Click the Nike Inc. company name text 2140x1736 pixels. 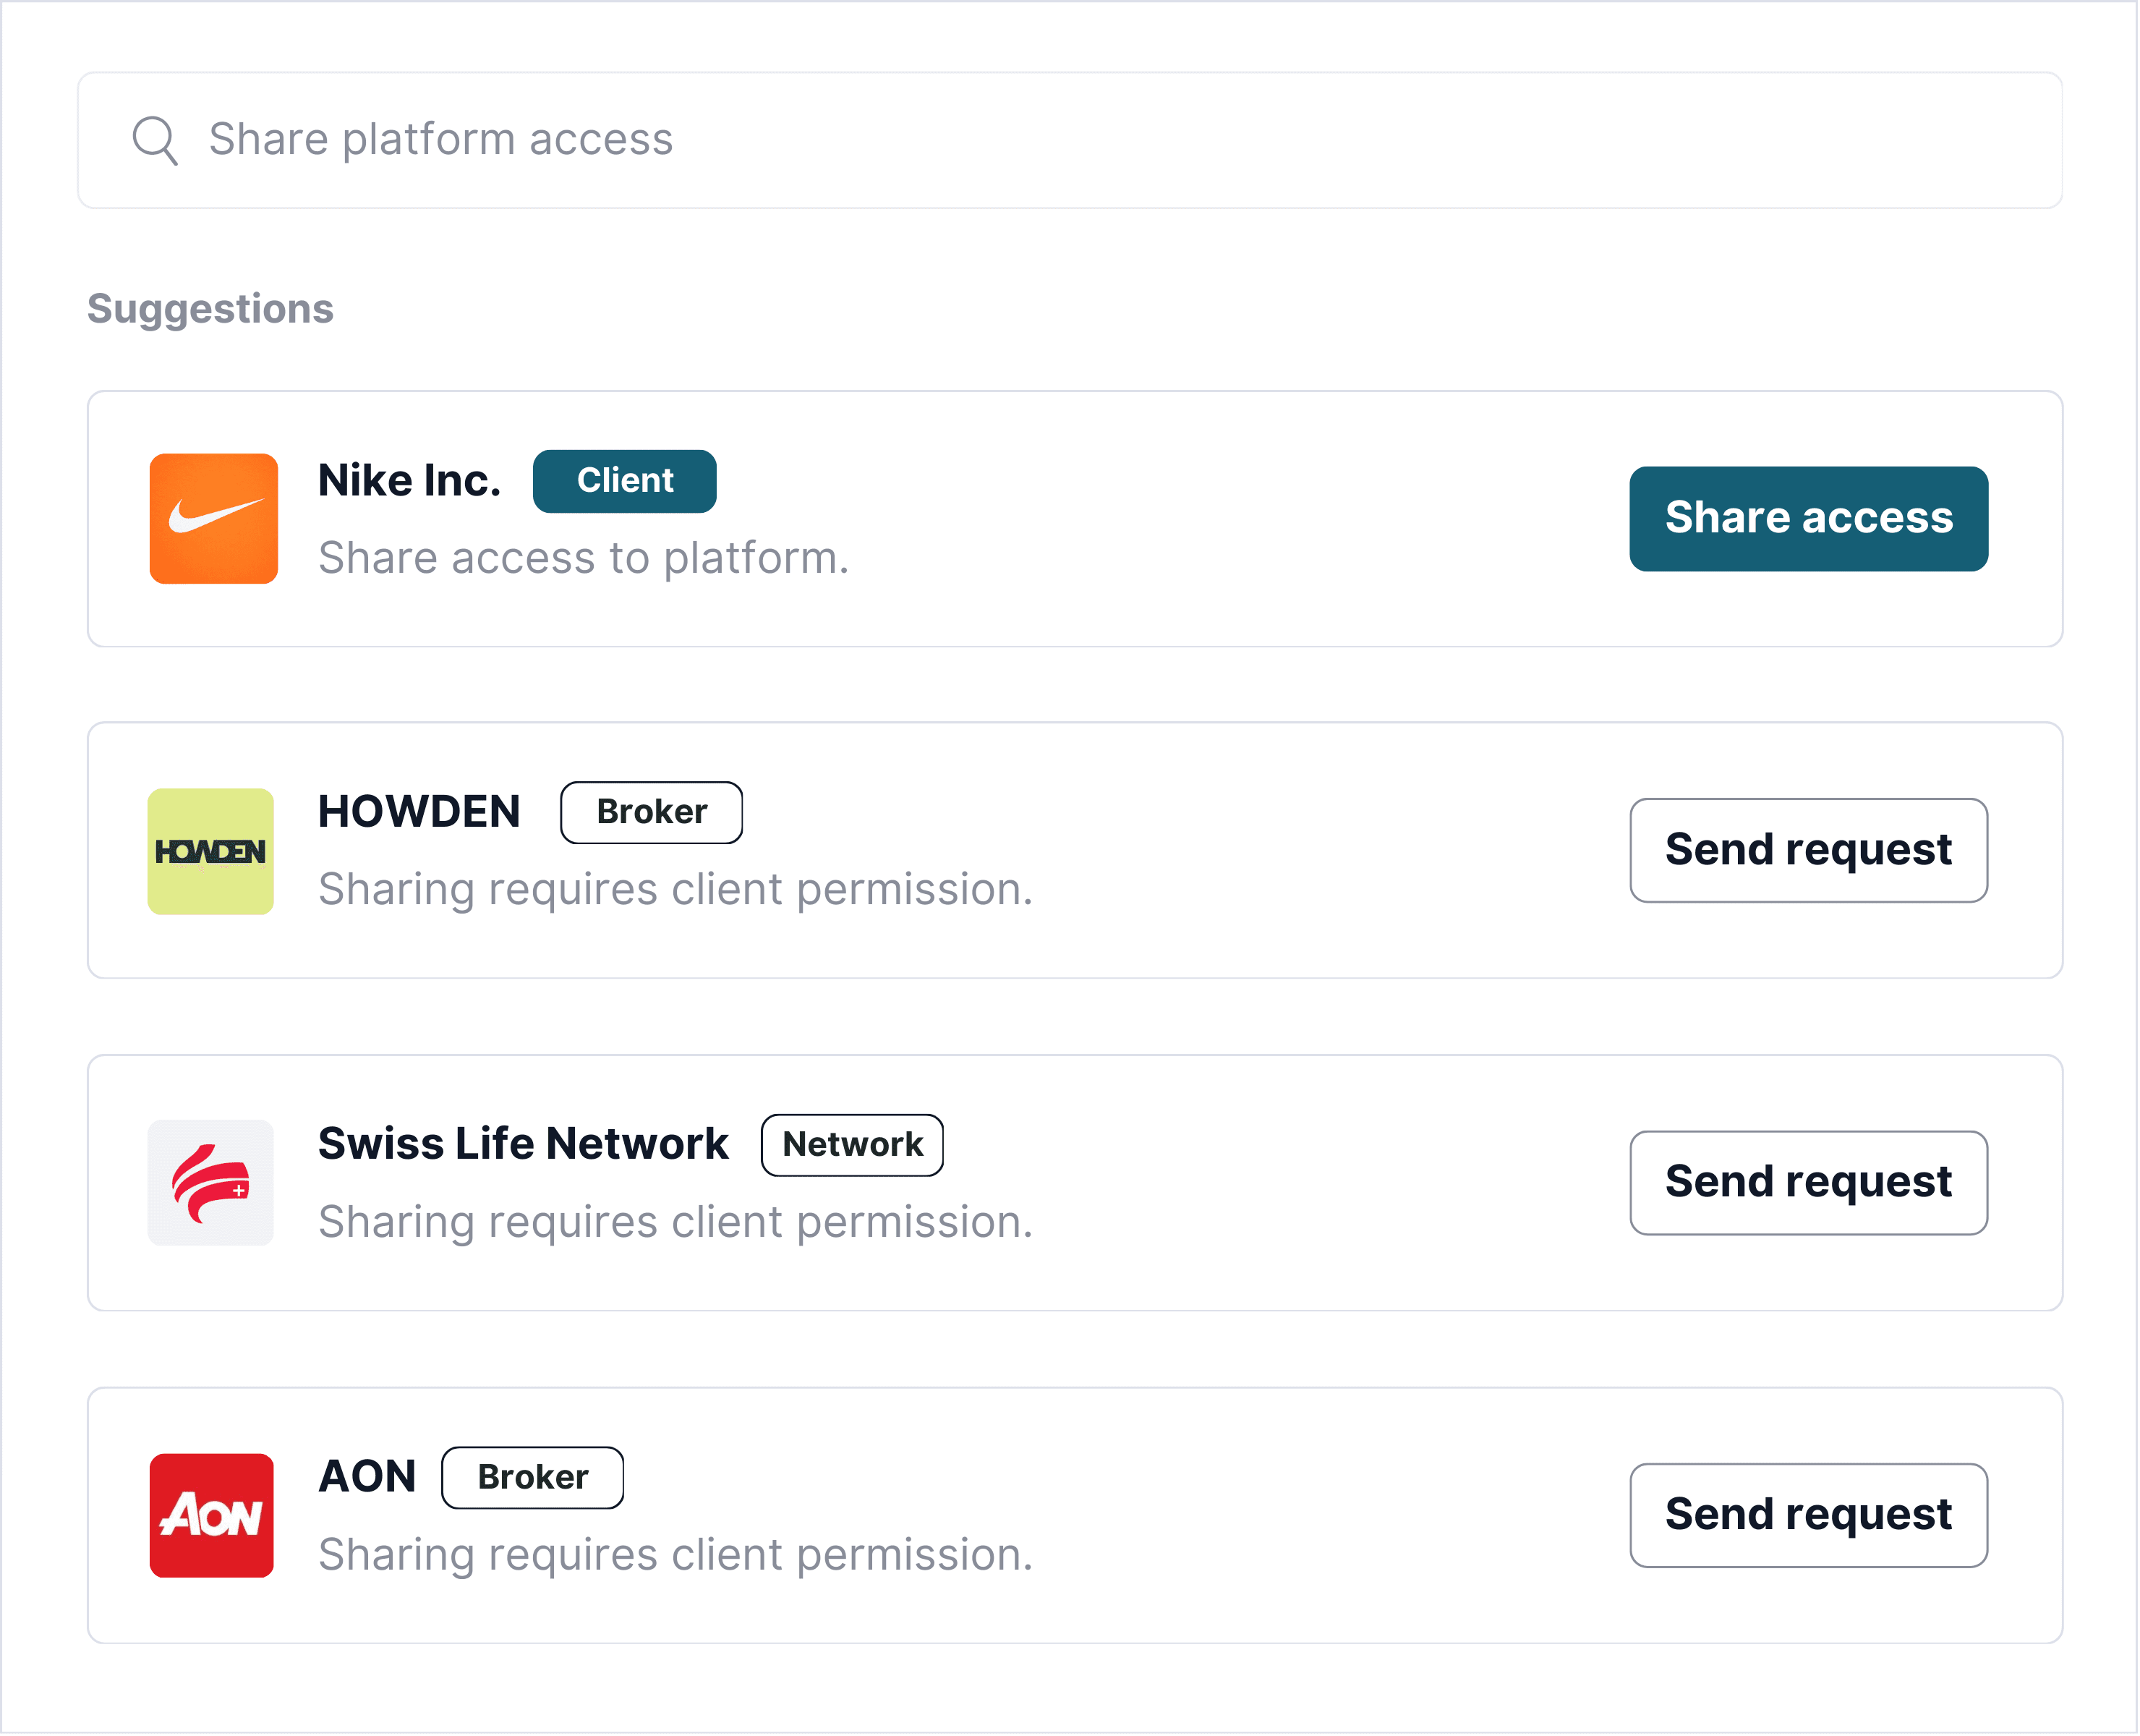click(409, 480)
